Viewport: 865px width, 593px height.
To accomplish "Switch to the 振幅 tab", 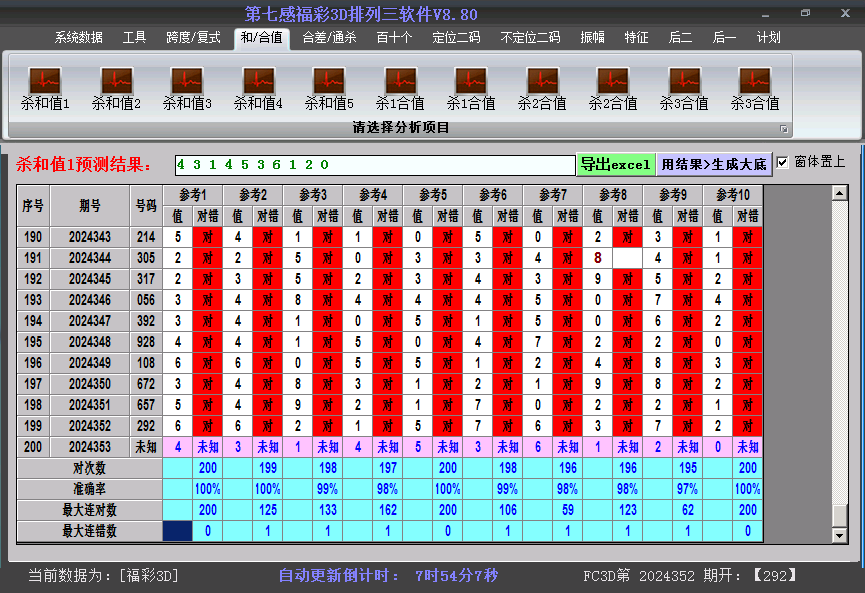I will [592, 38].
